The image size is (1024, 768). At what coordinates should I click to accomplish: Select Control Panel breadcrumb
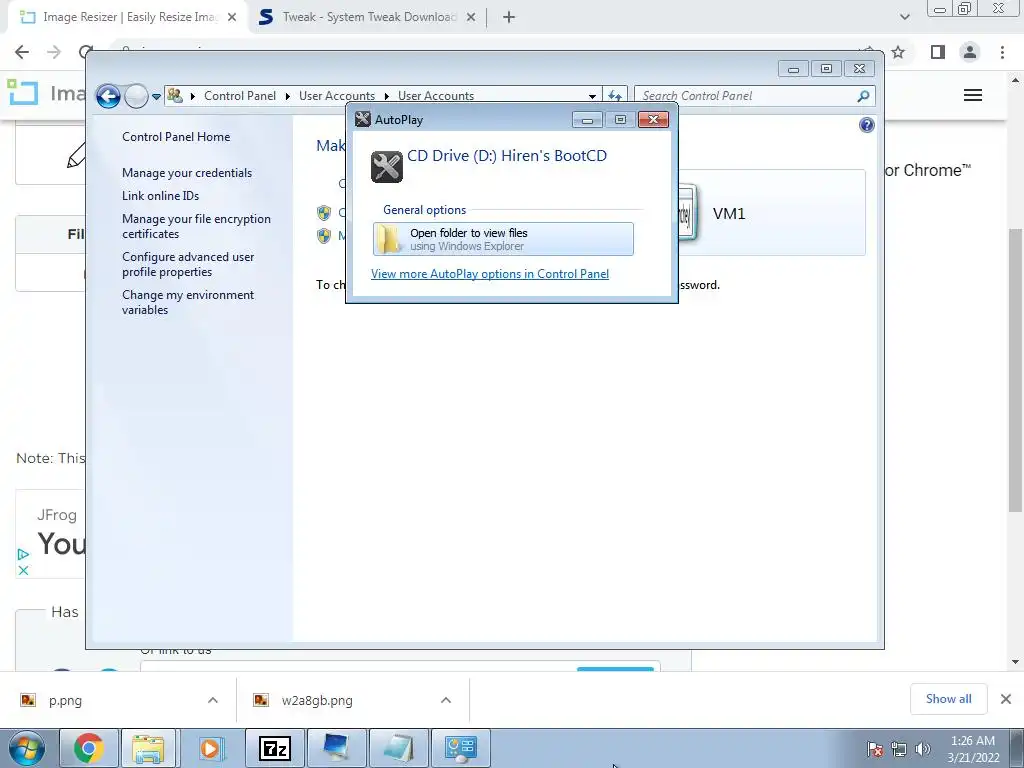(x=240, y=95)
